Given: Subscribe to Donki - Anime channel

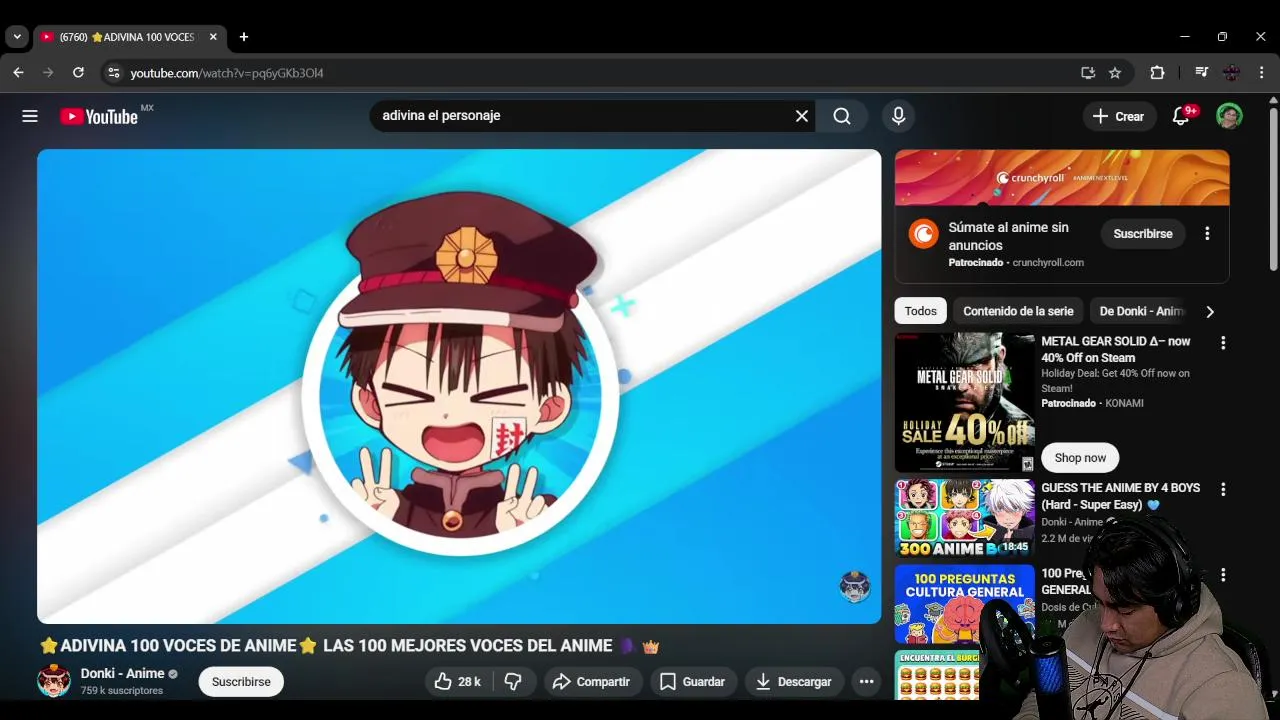Looking at the screenshot, I should point(241,682).
